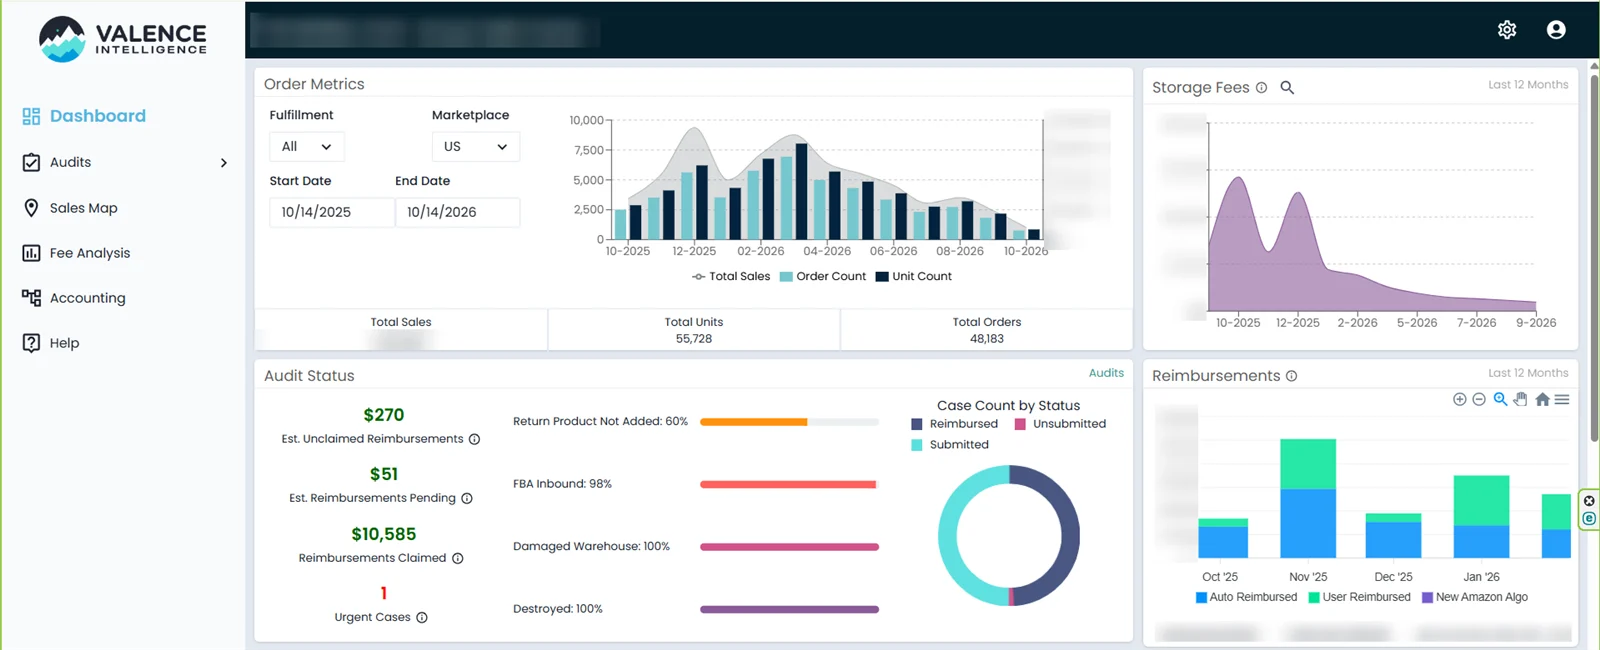The width and height of the screenshot is (1600, 650).
Task: Click 'Last 12 Months' in Storage Fees
Action: click(1528, 85)
